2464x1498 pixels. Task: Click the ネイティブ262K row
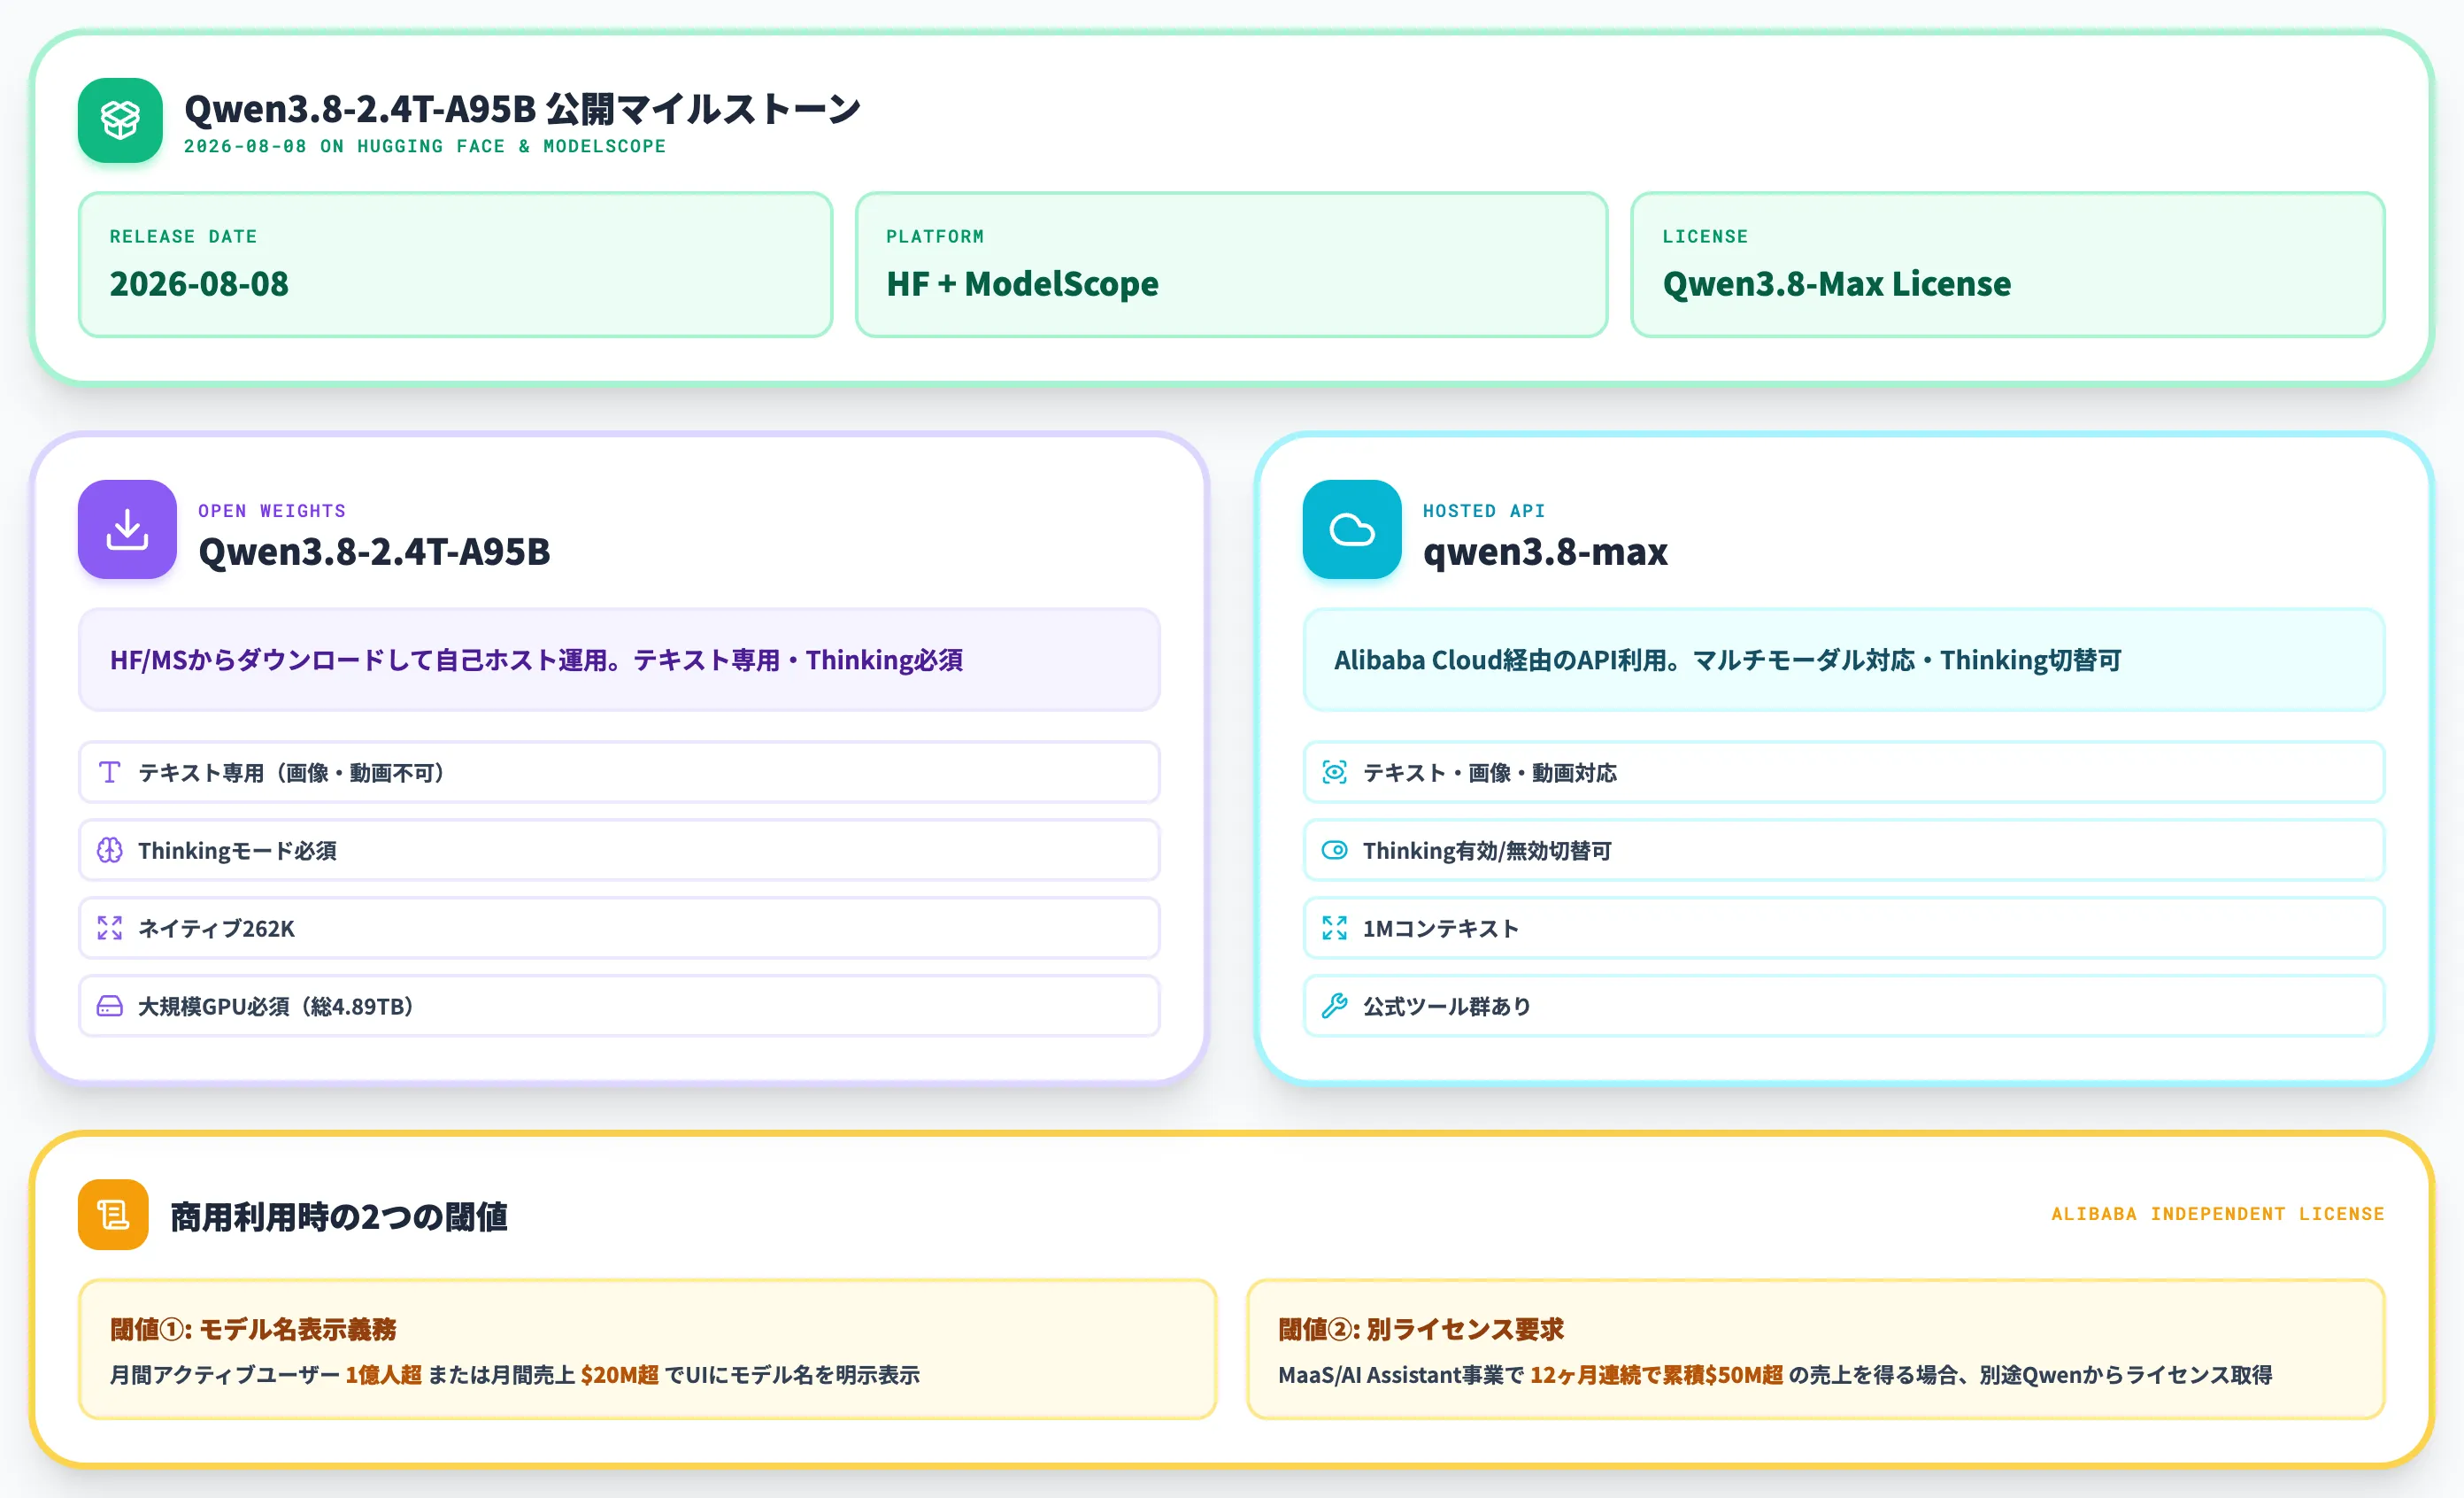click(x=619, y=928)
